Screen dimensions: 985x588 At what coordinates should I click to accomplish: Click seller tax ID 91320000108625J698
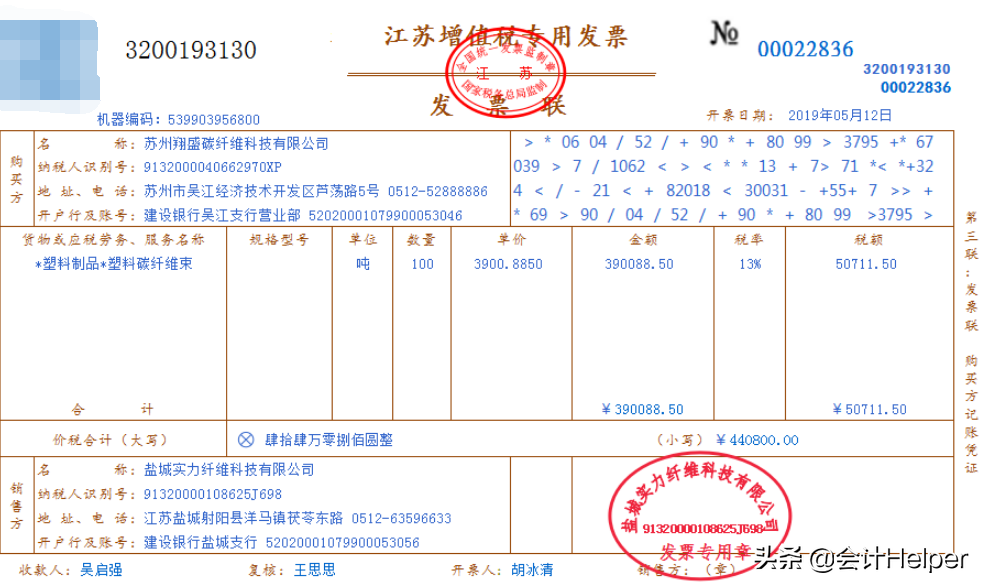point(212,494)
